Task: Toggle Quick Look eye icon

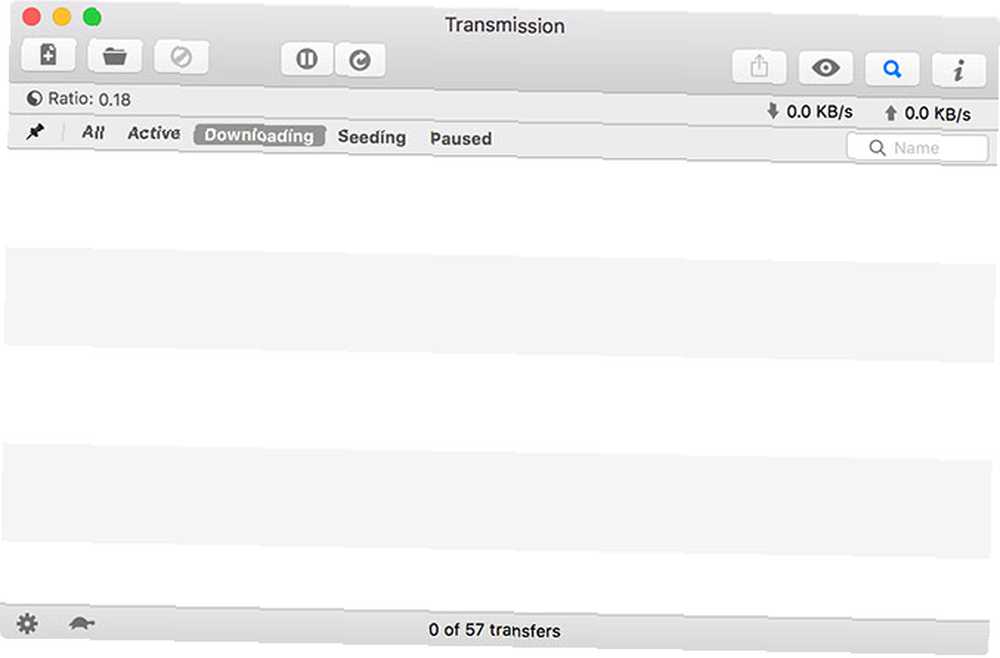Action: tap(825, 68)
